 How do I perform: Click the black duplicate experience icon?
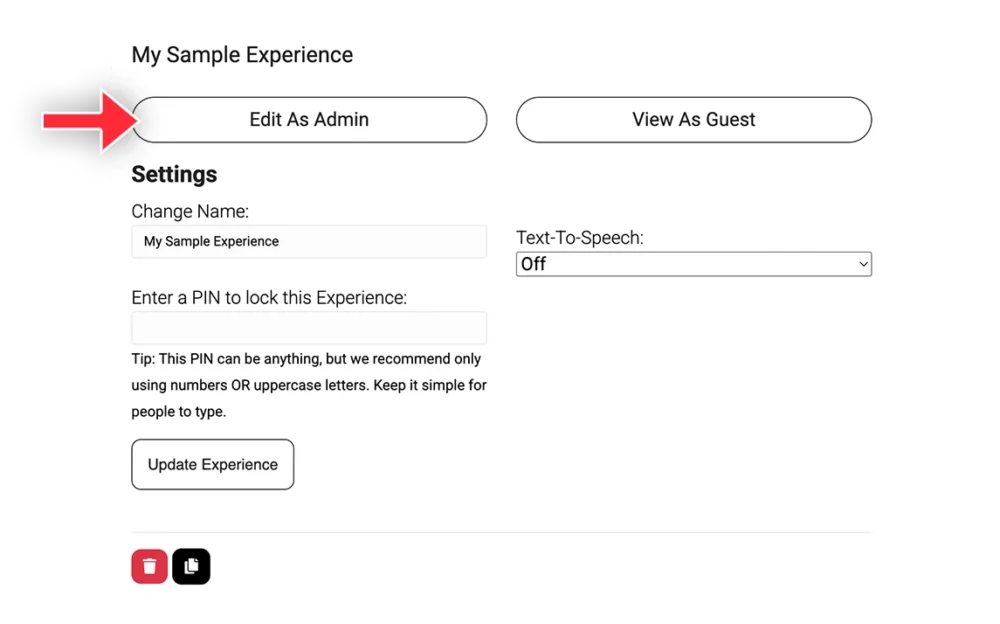click(x=191, y=566)
